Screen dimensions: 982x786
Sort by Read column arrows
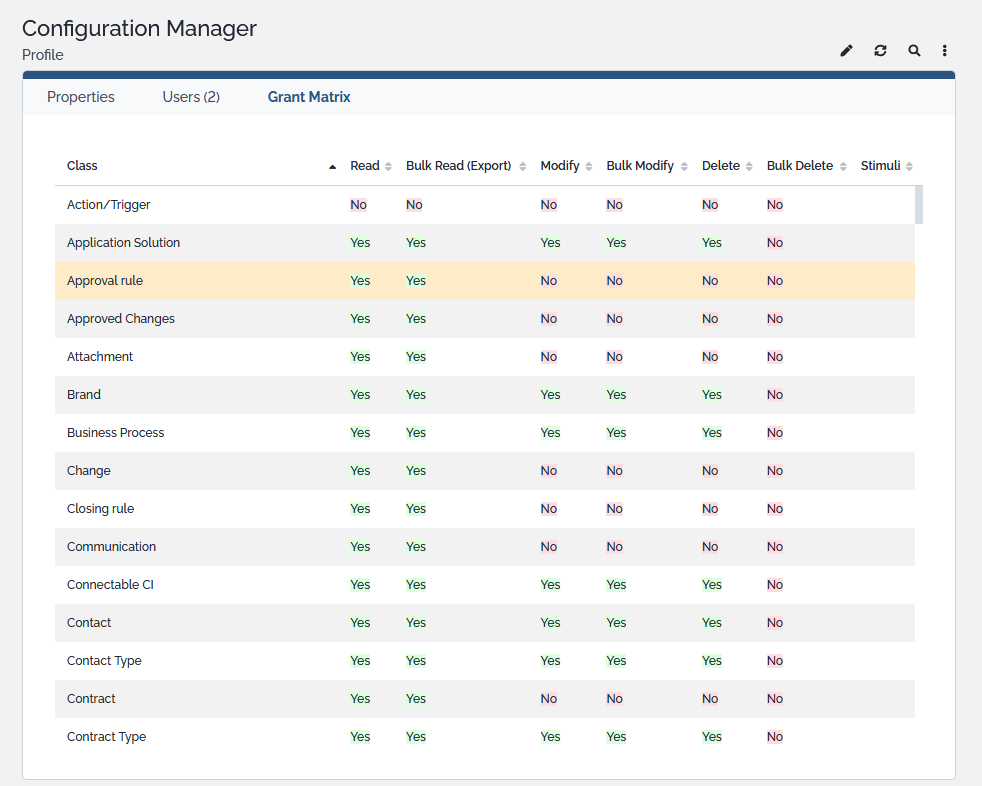pyautogui.click(x=388, y=167)
